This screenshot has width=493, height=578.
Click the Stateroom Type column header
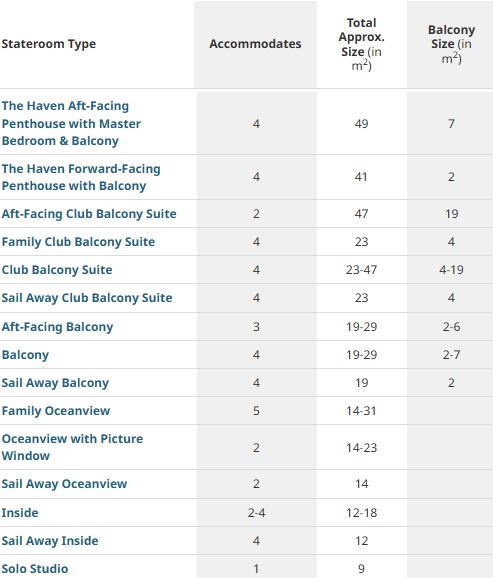coord(49,44)
